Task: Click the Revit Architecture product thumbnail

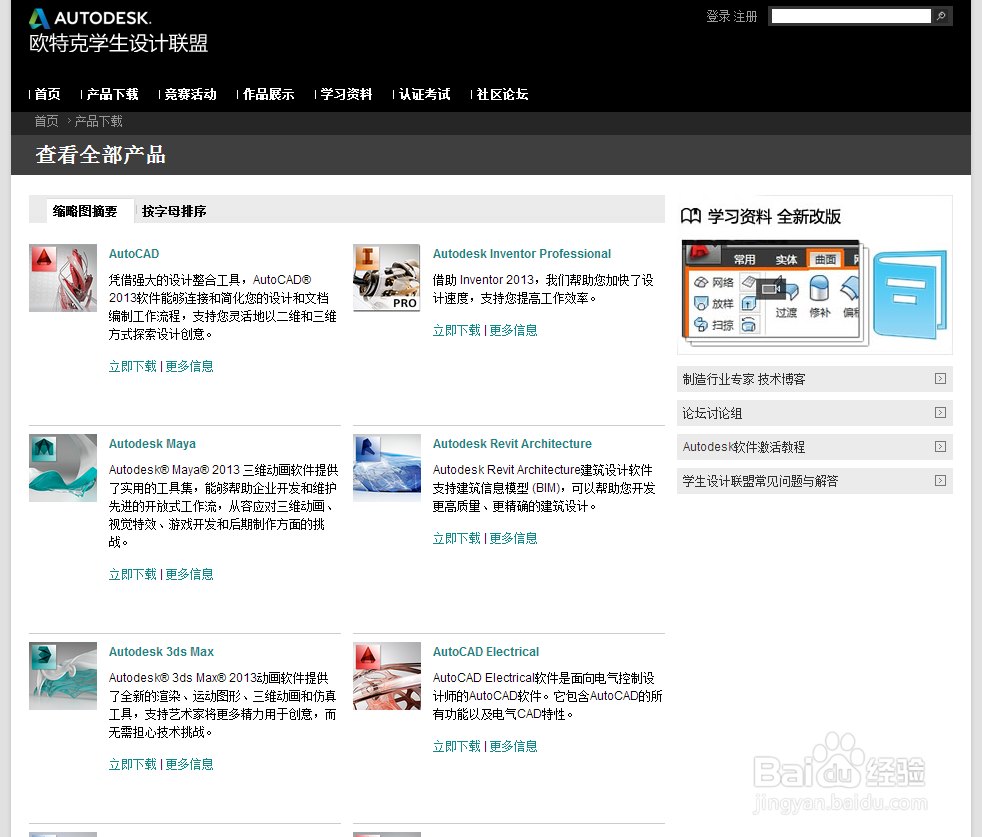Action: (386, 468)
